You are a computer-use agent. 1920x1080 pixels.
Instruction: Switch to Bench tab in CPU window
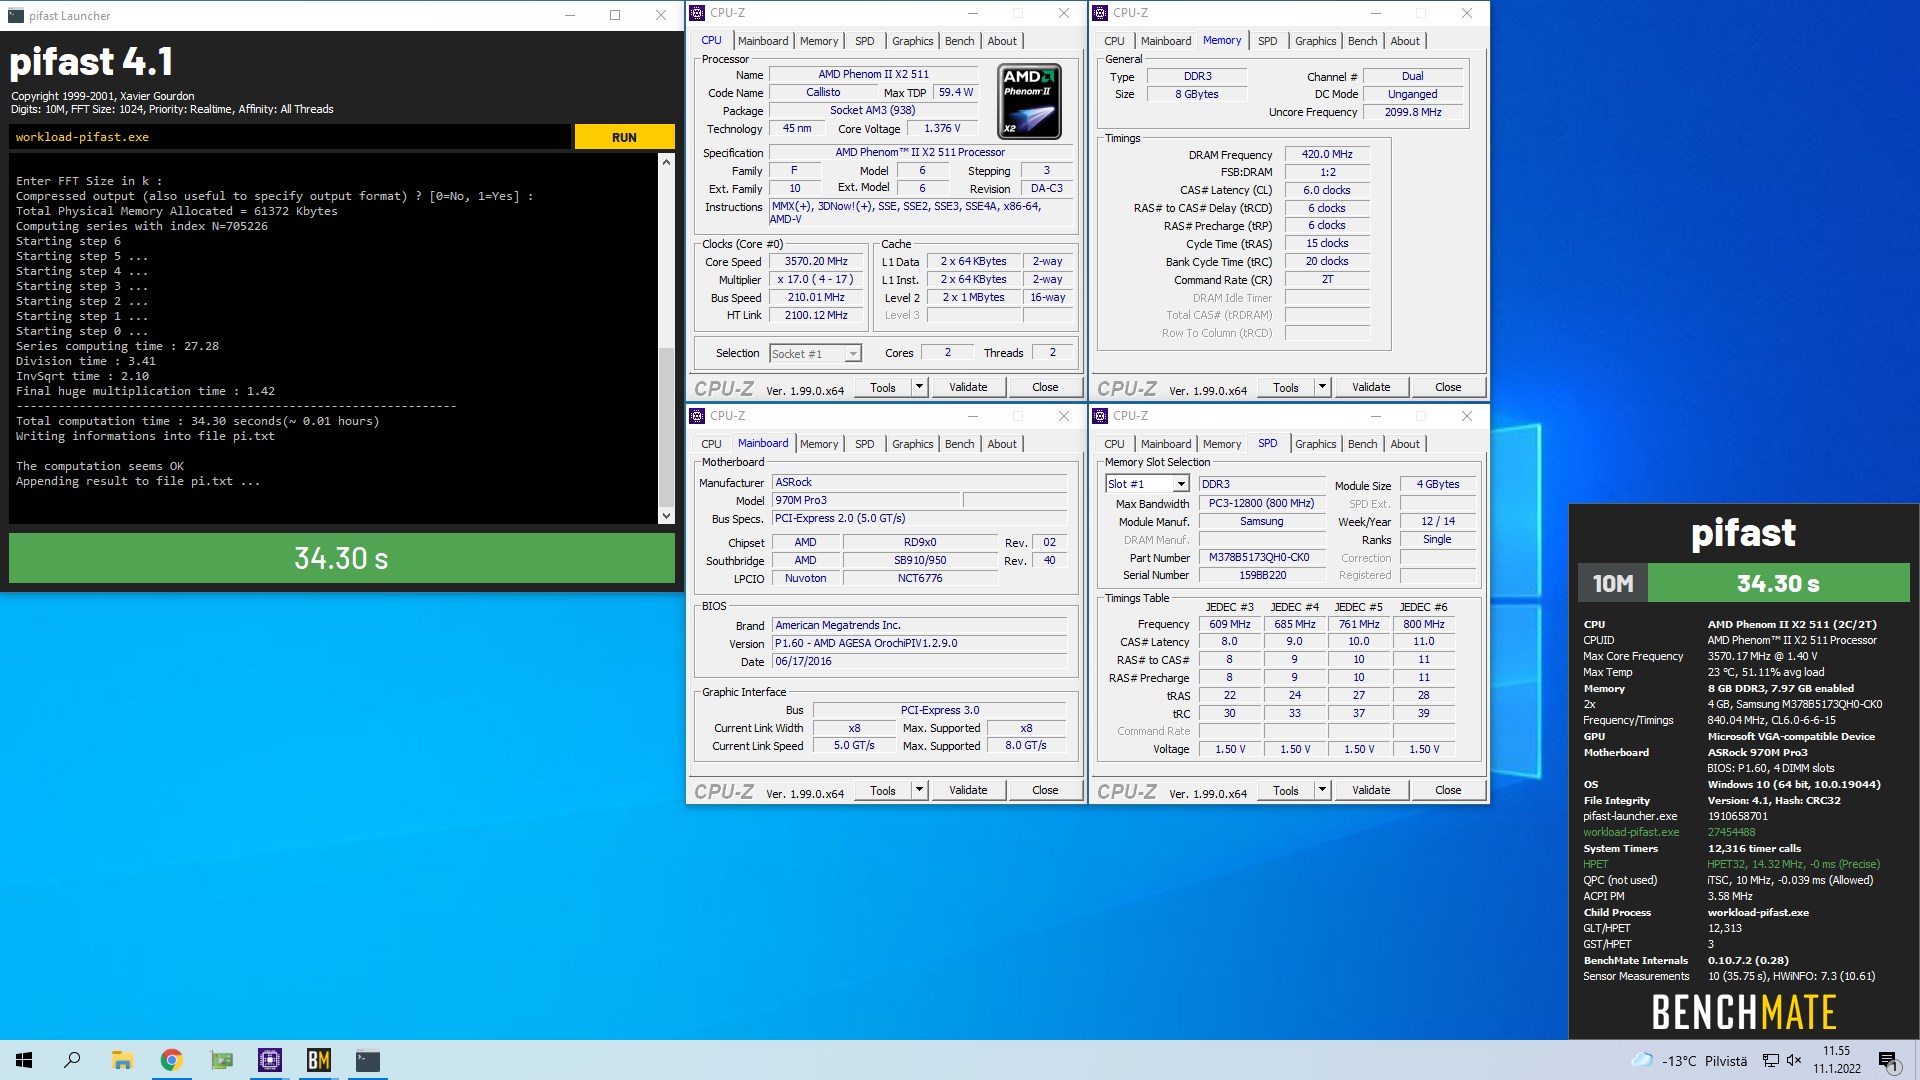tap(959, 41)
